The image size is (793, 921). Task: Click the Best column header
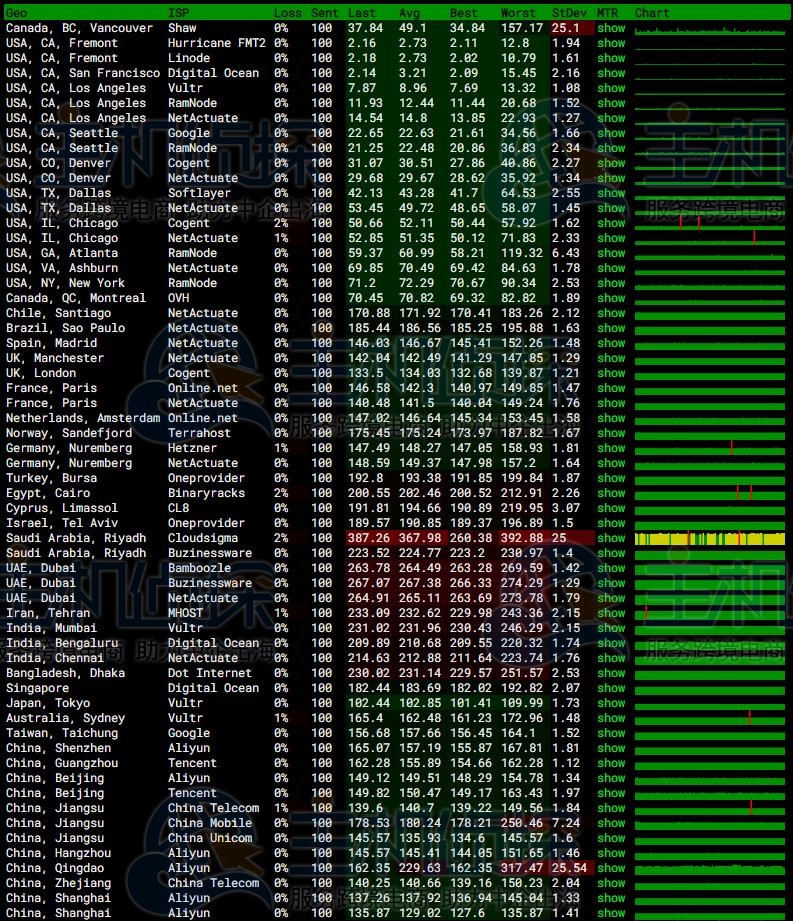coord(464,13)
